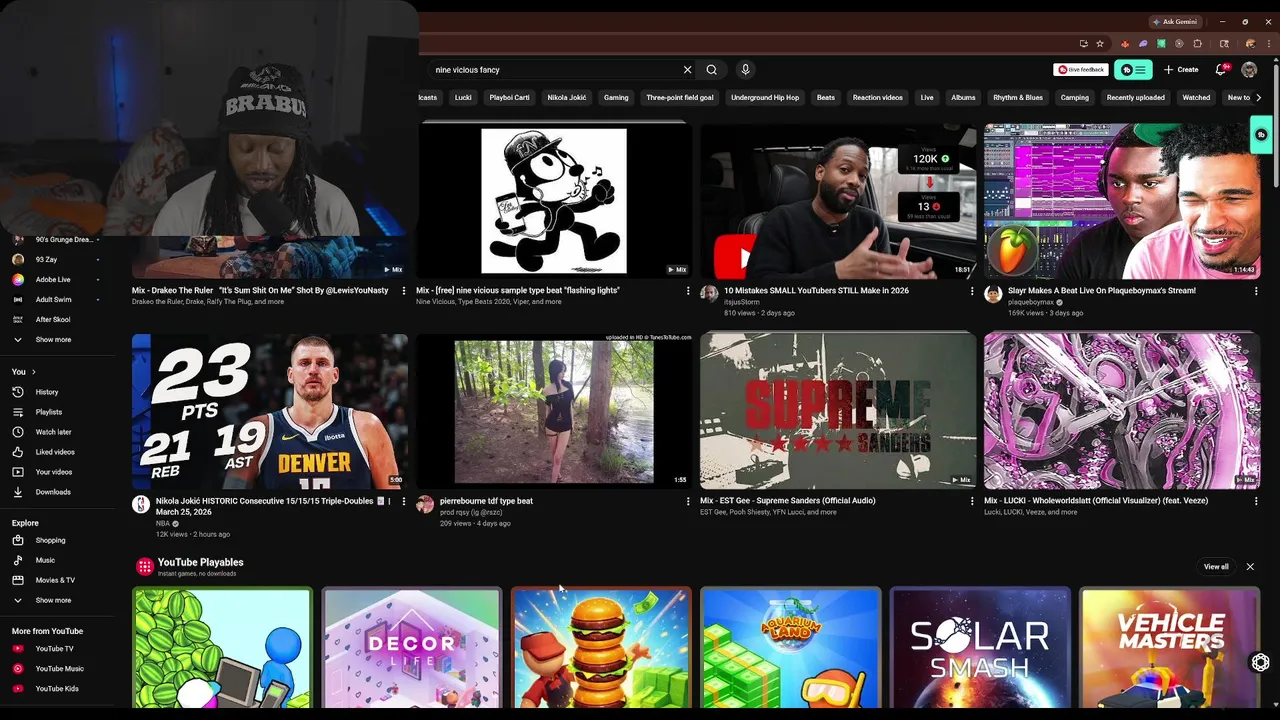Viewport: 1280px width, 720px height.
Task: Click the fox extension icon
Action: 1126,44
